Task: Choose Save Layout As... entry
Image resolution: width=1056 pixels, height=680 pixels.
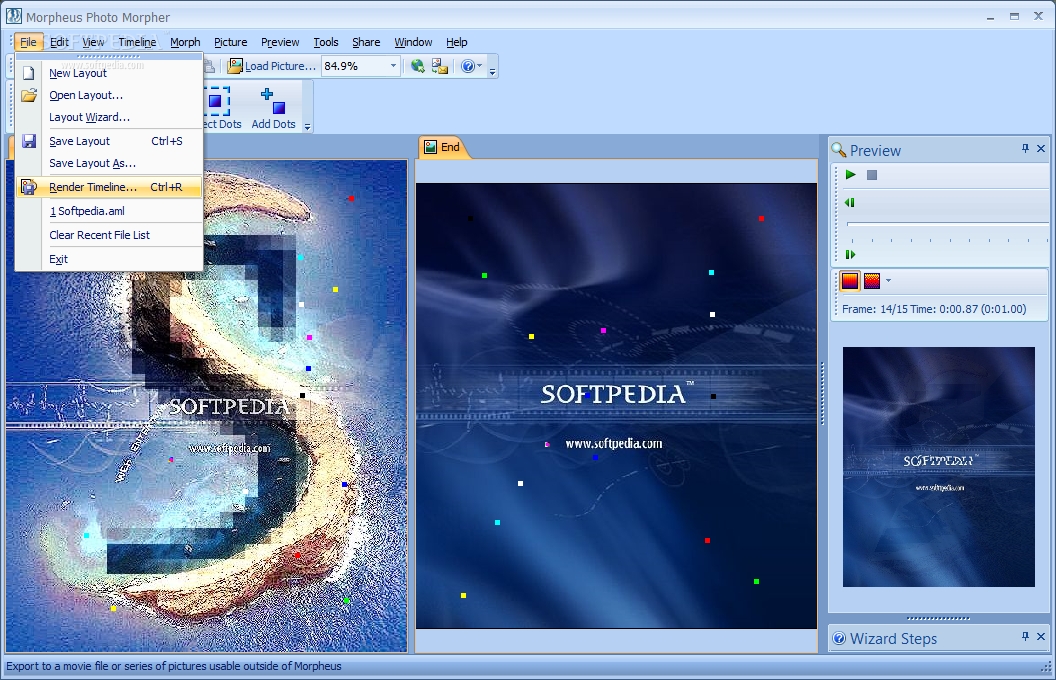Action: coord(108,163)
